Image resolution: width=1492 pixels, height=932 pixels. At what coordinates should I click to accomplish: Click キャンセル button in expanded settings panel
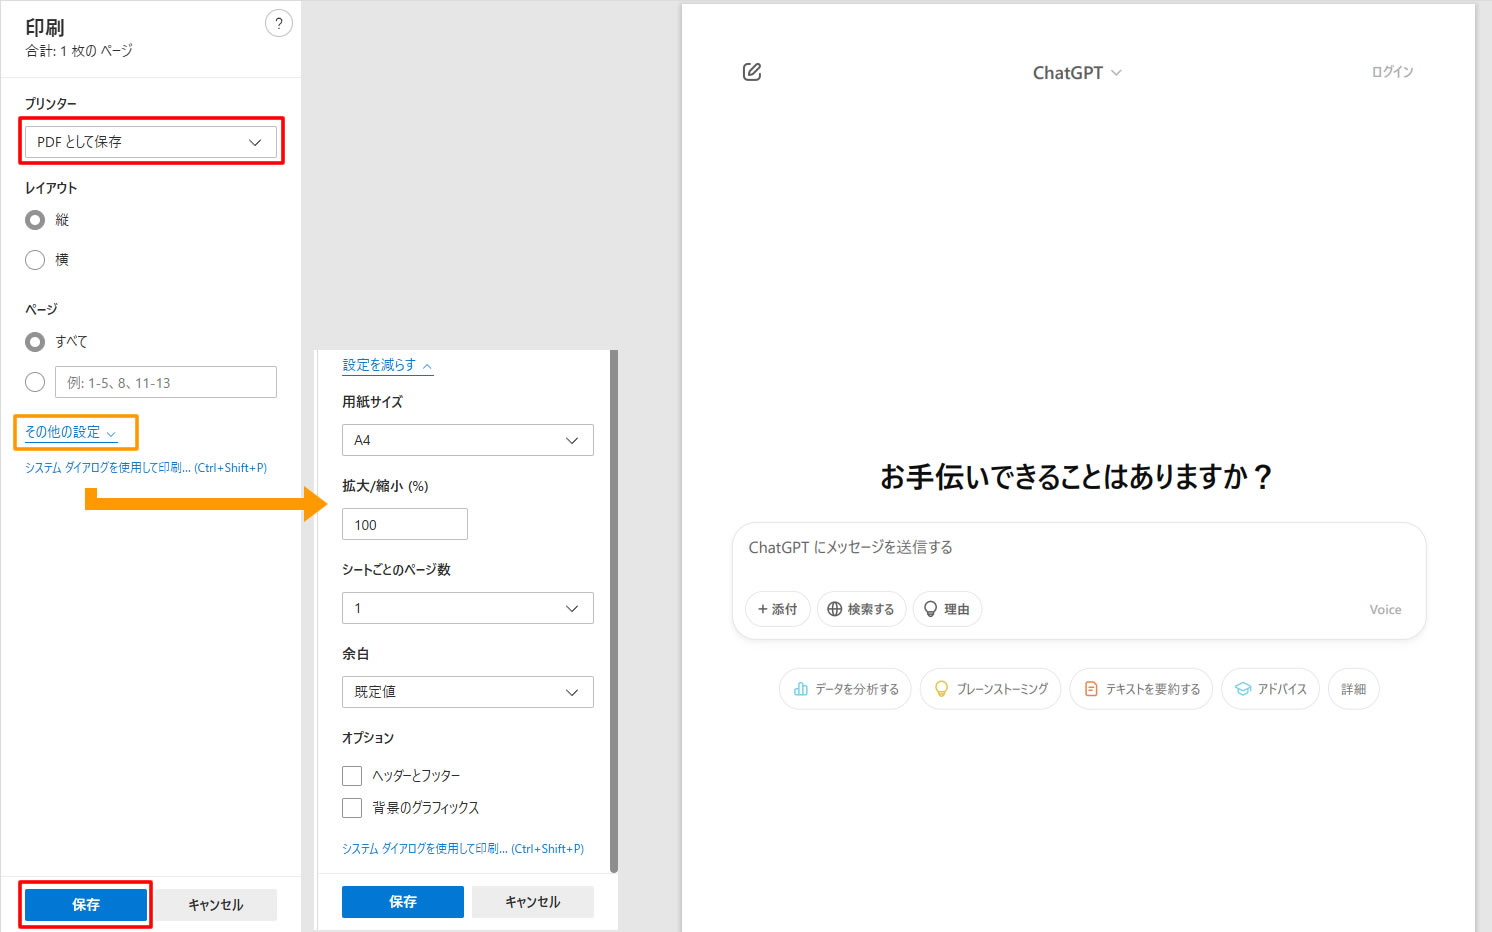[533, 902]
